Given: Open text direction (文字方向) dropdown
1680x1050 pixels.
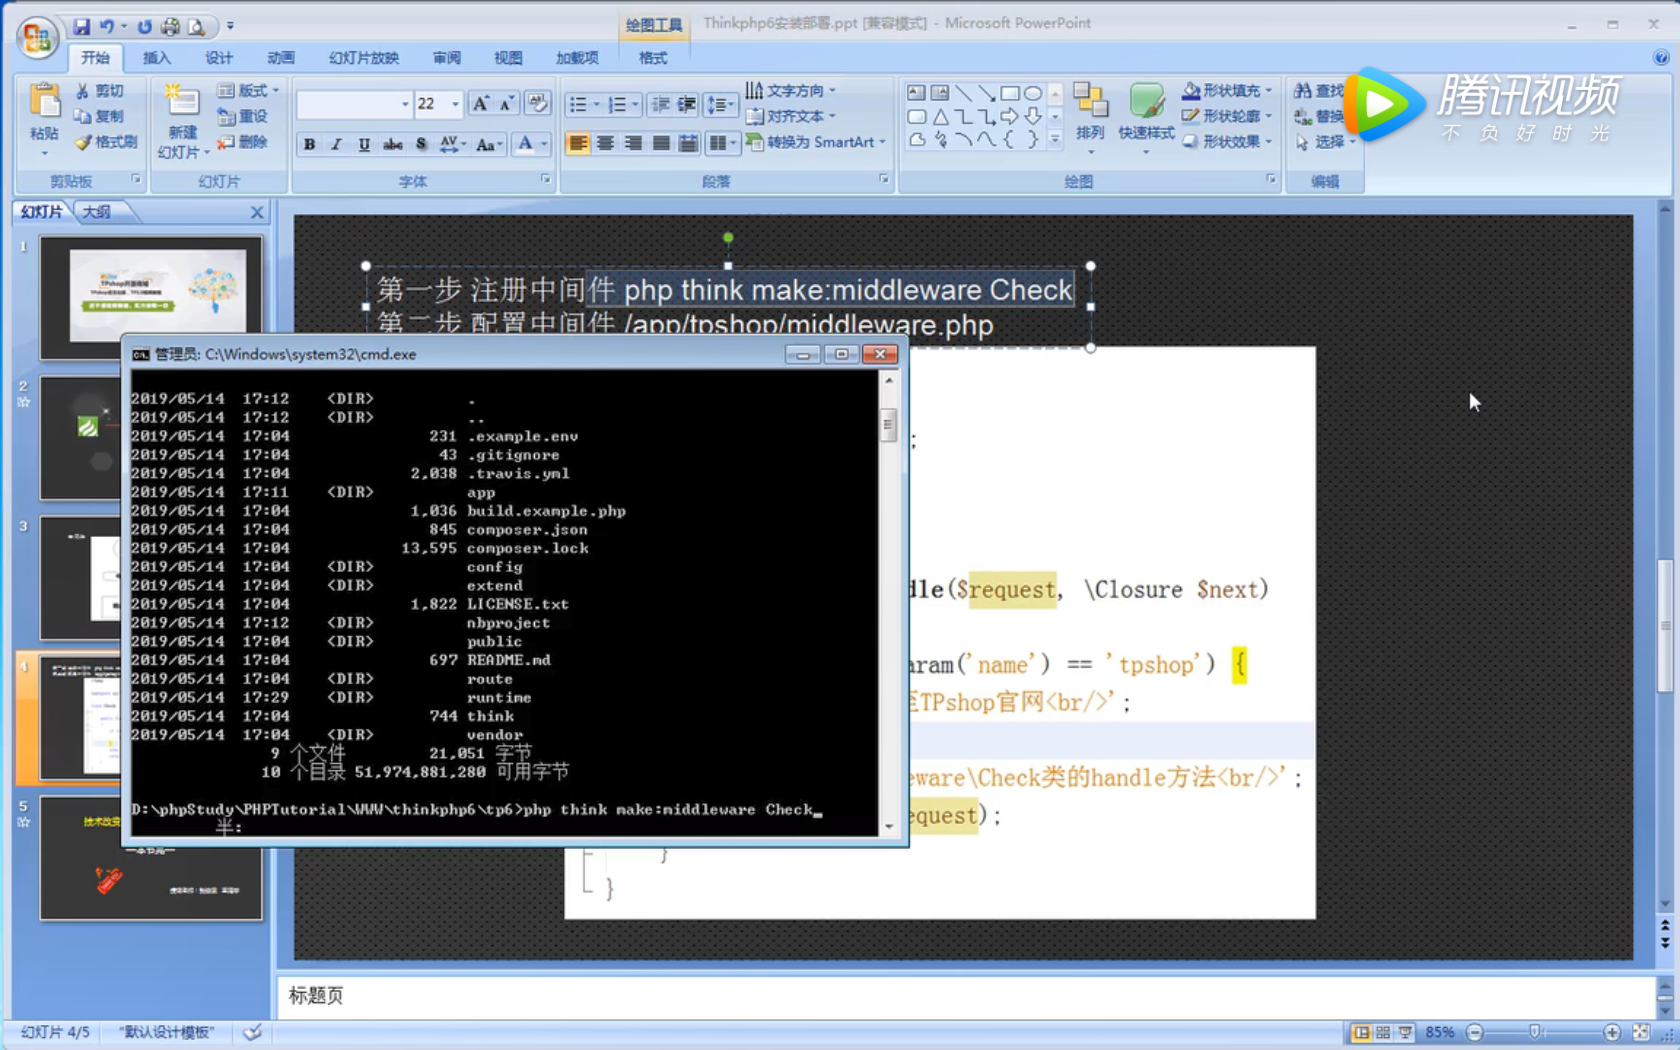Looking at the screenshot, I should point(790,91).
